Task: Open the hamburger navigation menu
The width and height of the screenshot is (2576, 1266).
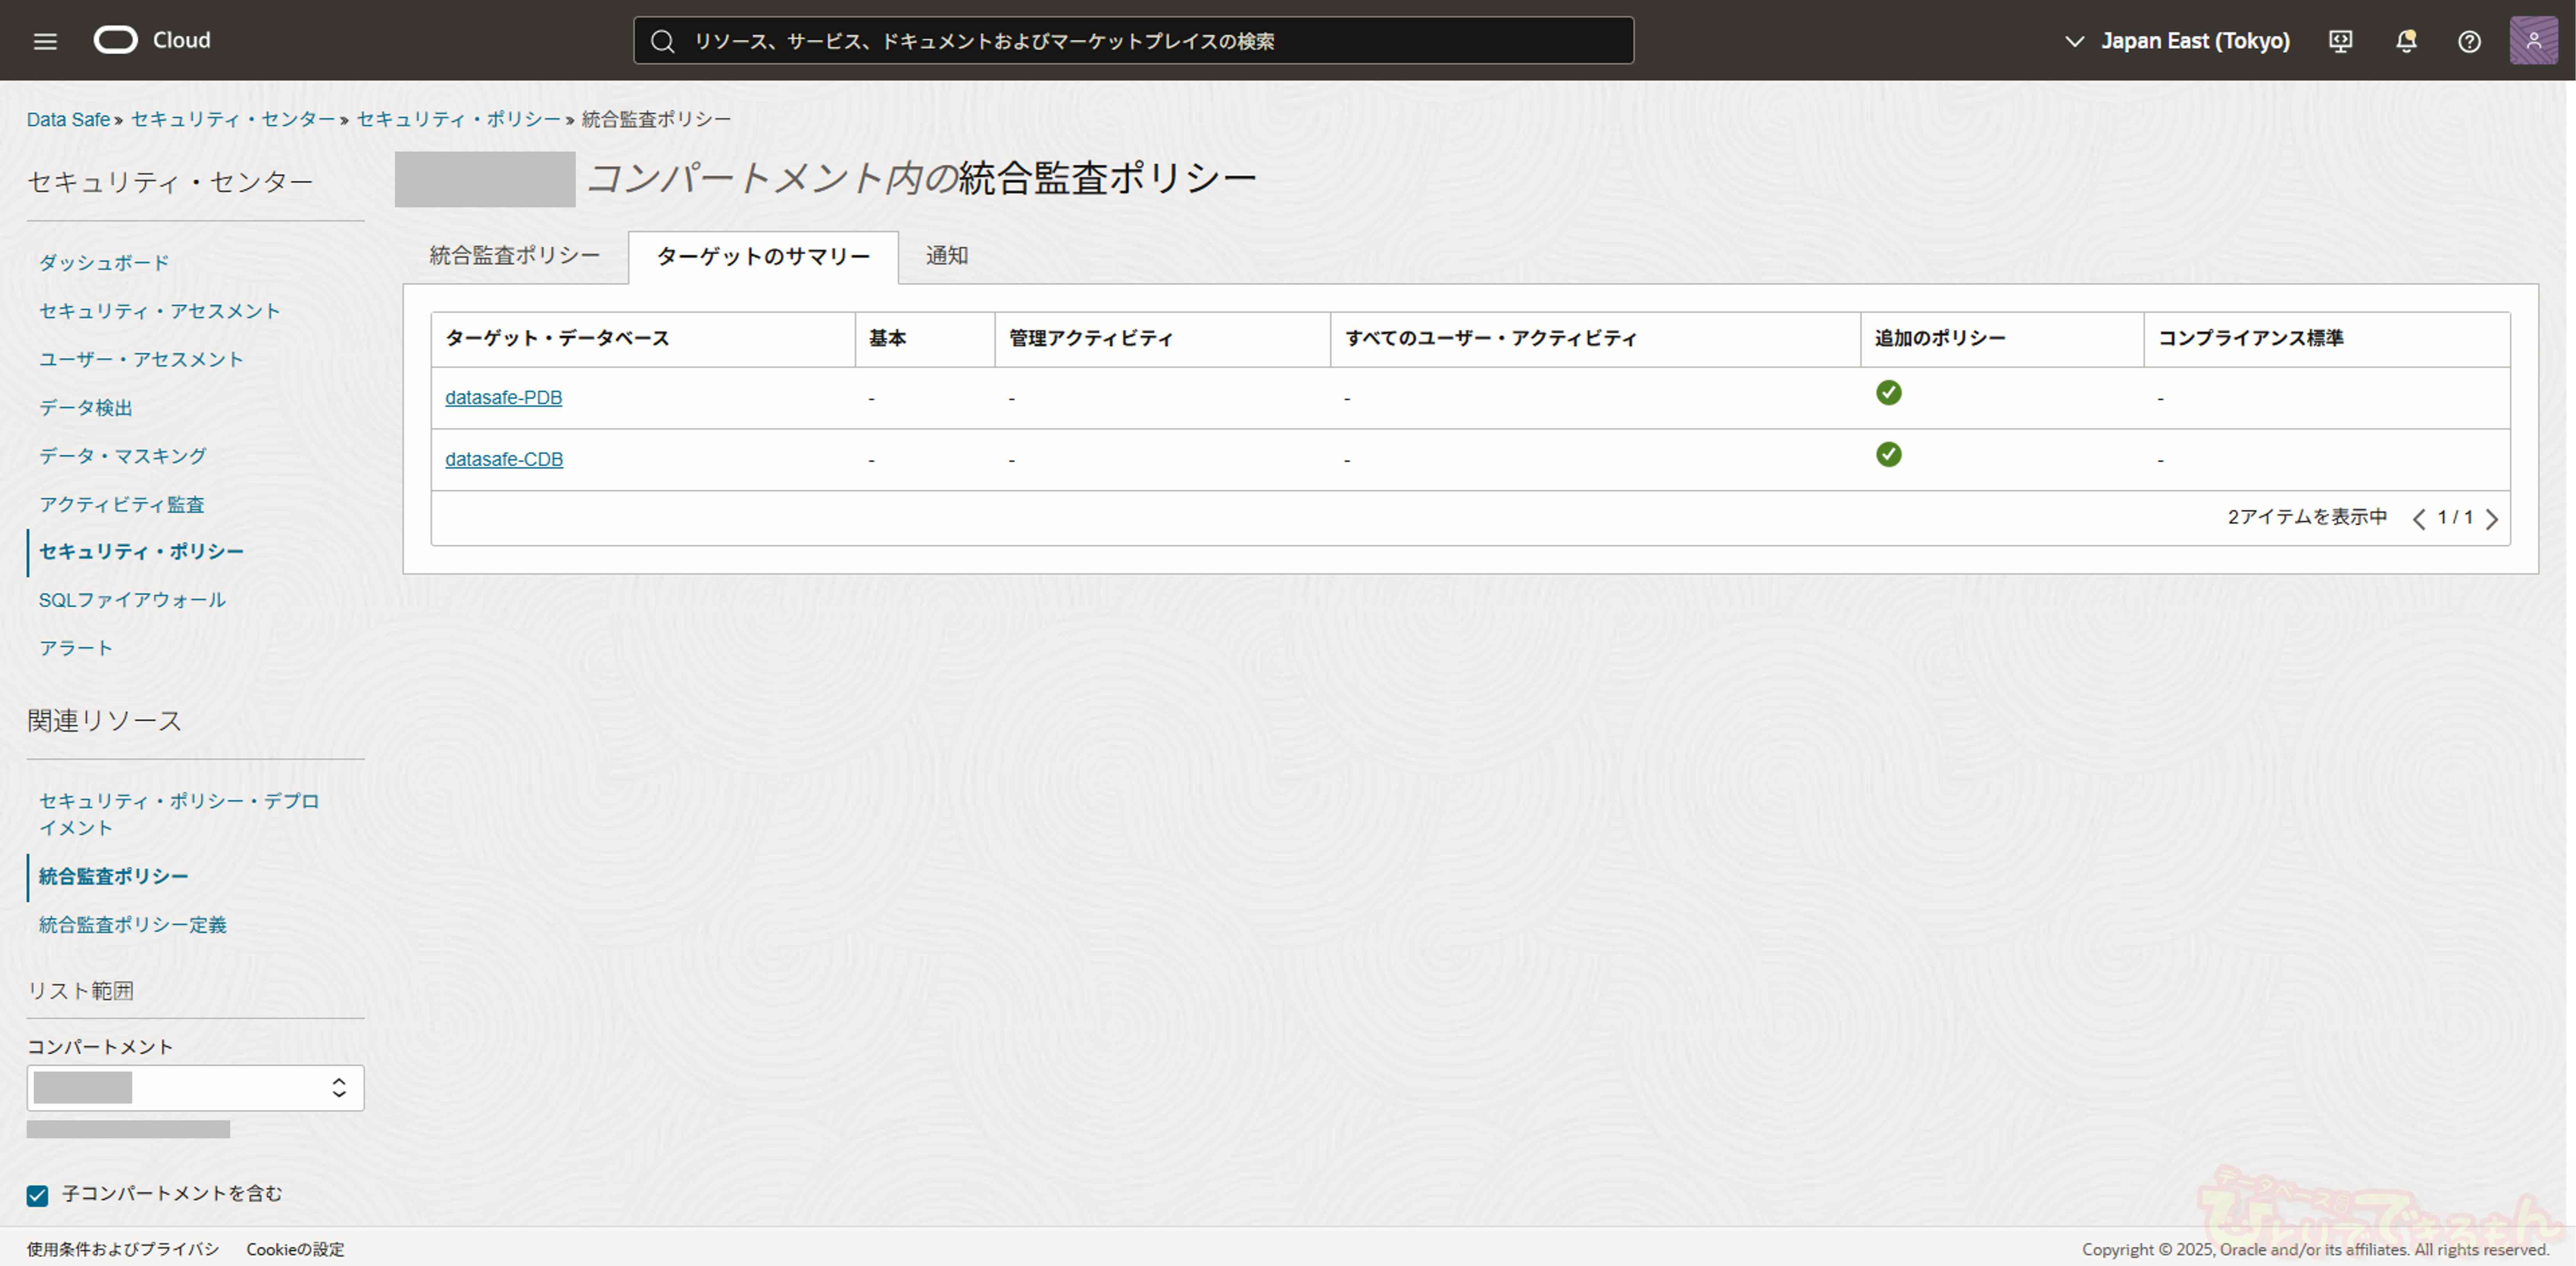Action: 45,41
